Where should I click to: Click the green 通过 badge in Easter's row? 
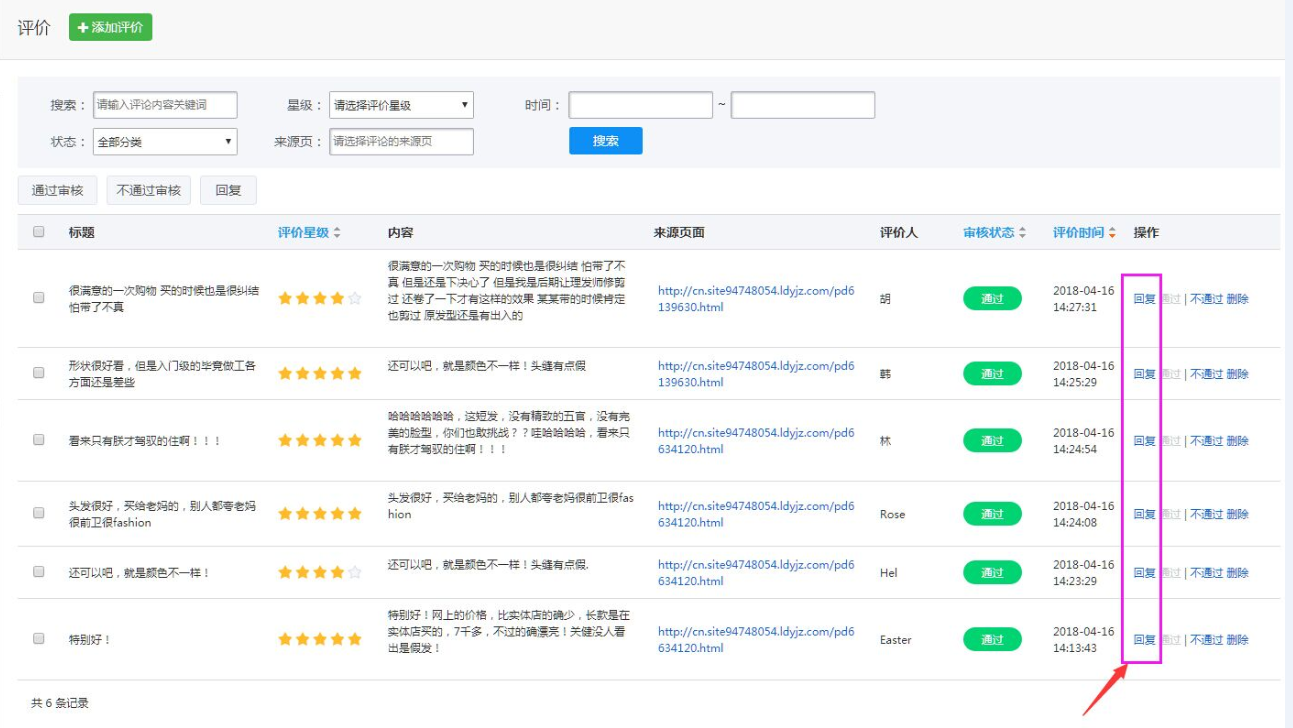(992, 640)
